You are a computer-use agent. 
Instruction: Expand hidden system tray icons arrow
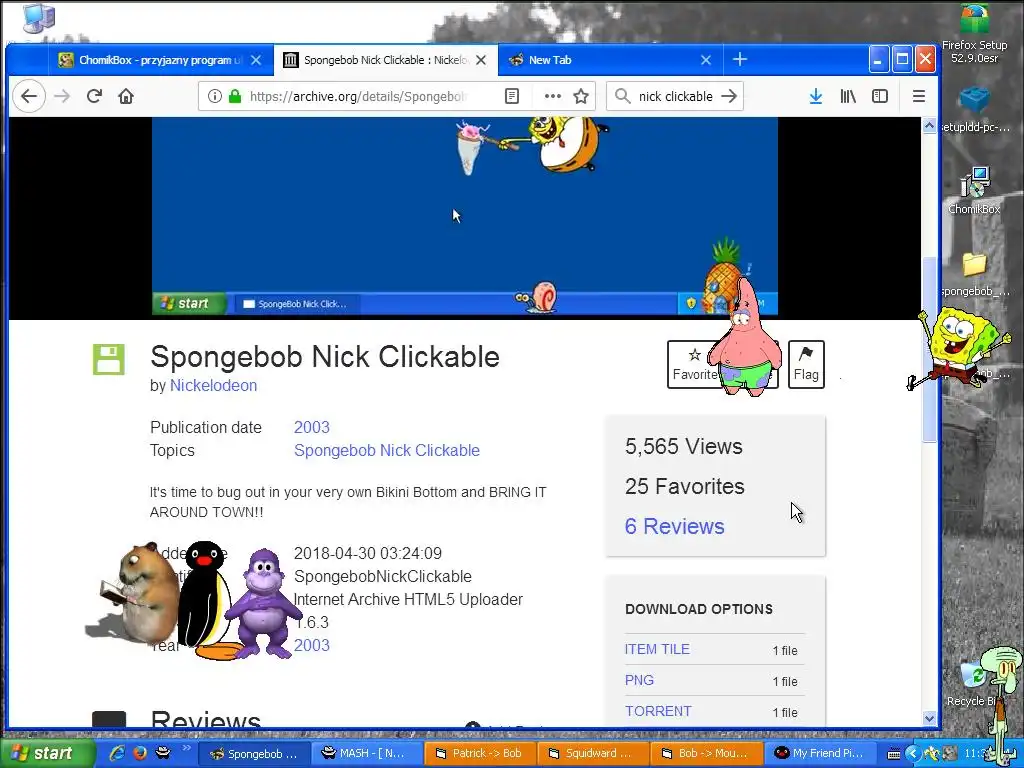(912, 754)
